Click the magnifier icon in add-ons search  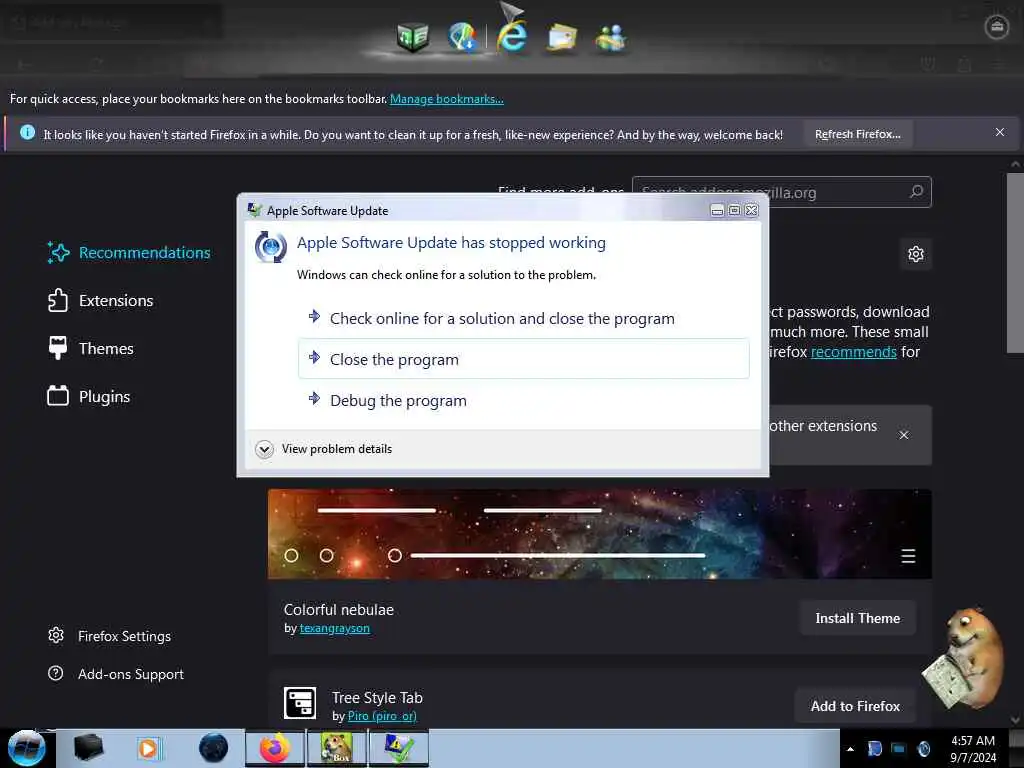tap(917, 191)
